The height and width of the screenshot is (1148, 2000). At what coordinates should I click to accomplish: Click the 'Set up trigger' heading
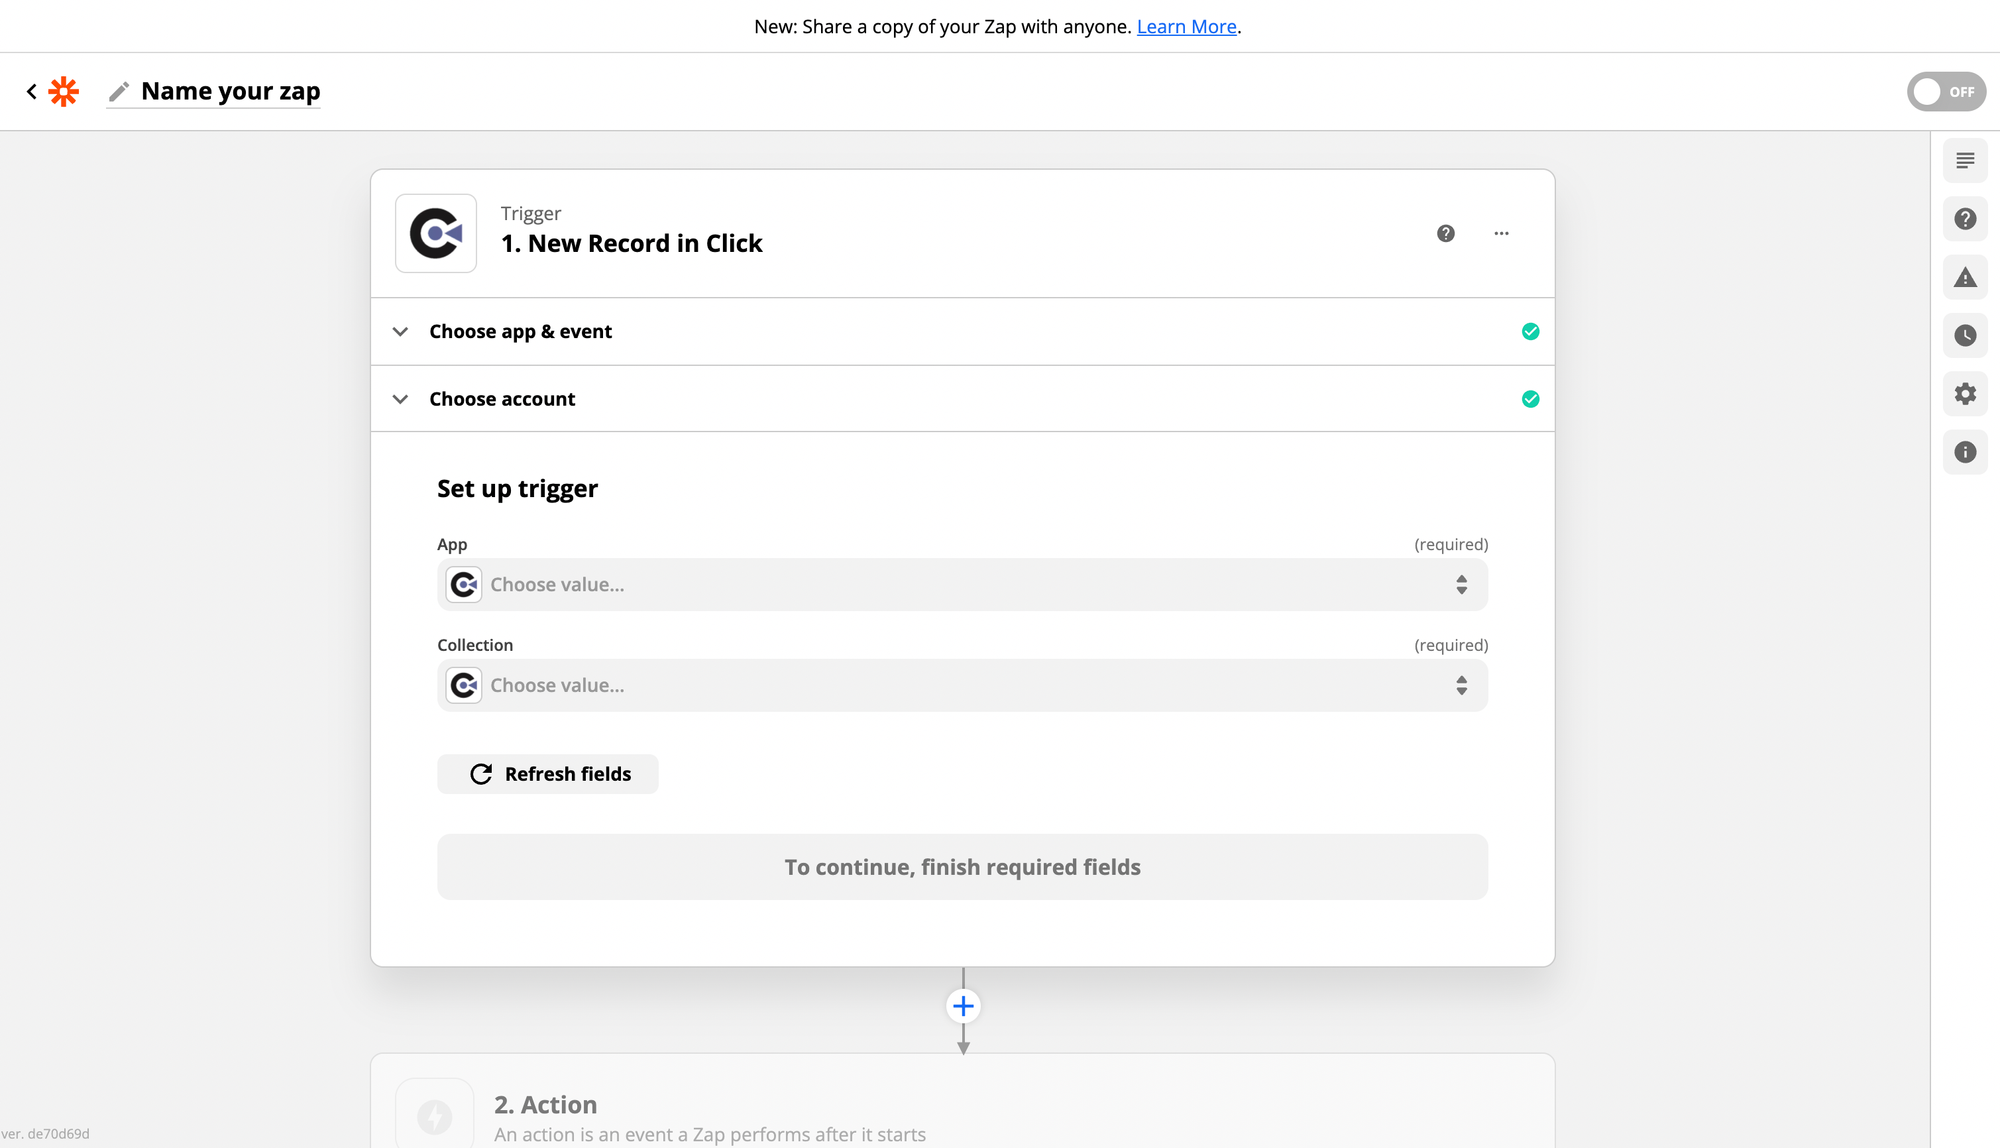click(517, 489)
